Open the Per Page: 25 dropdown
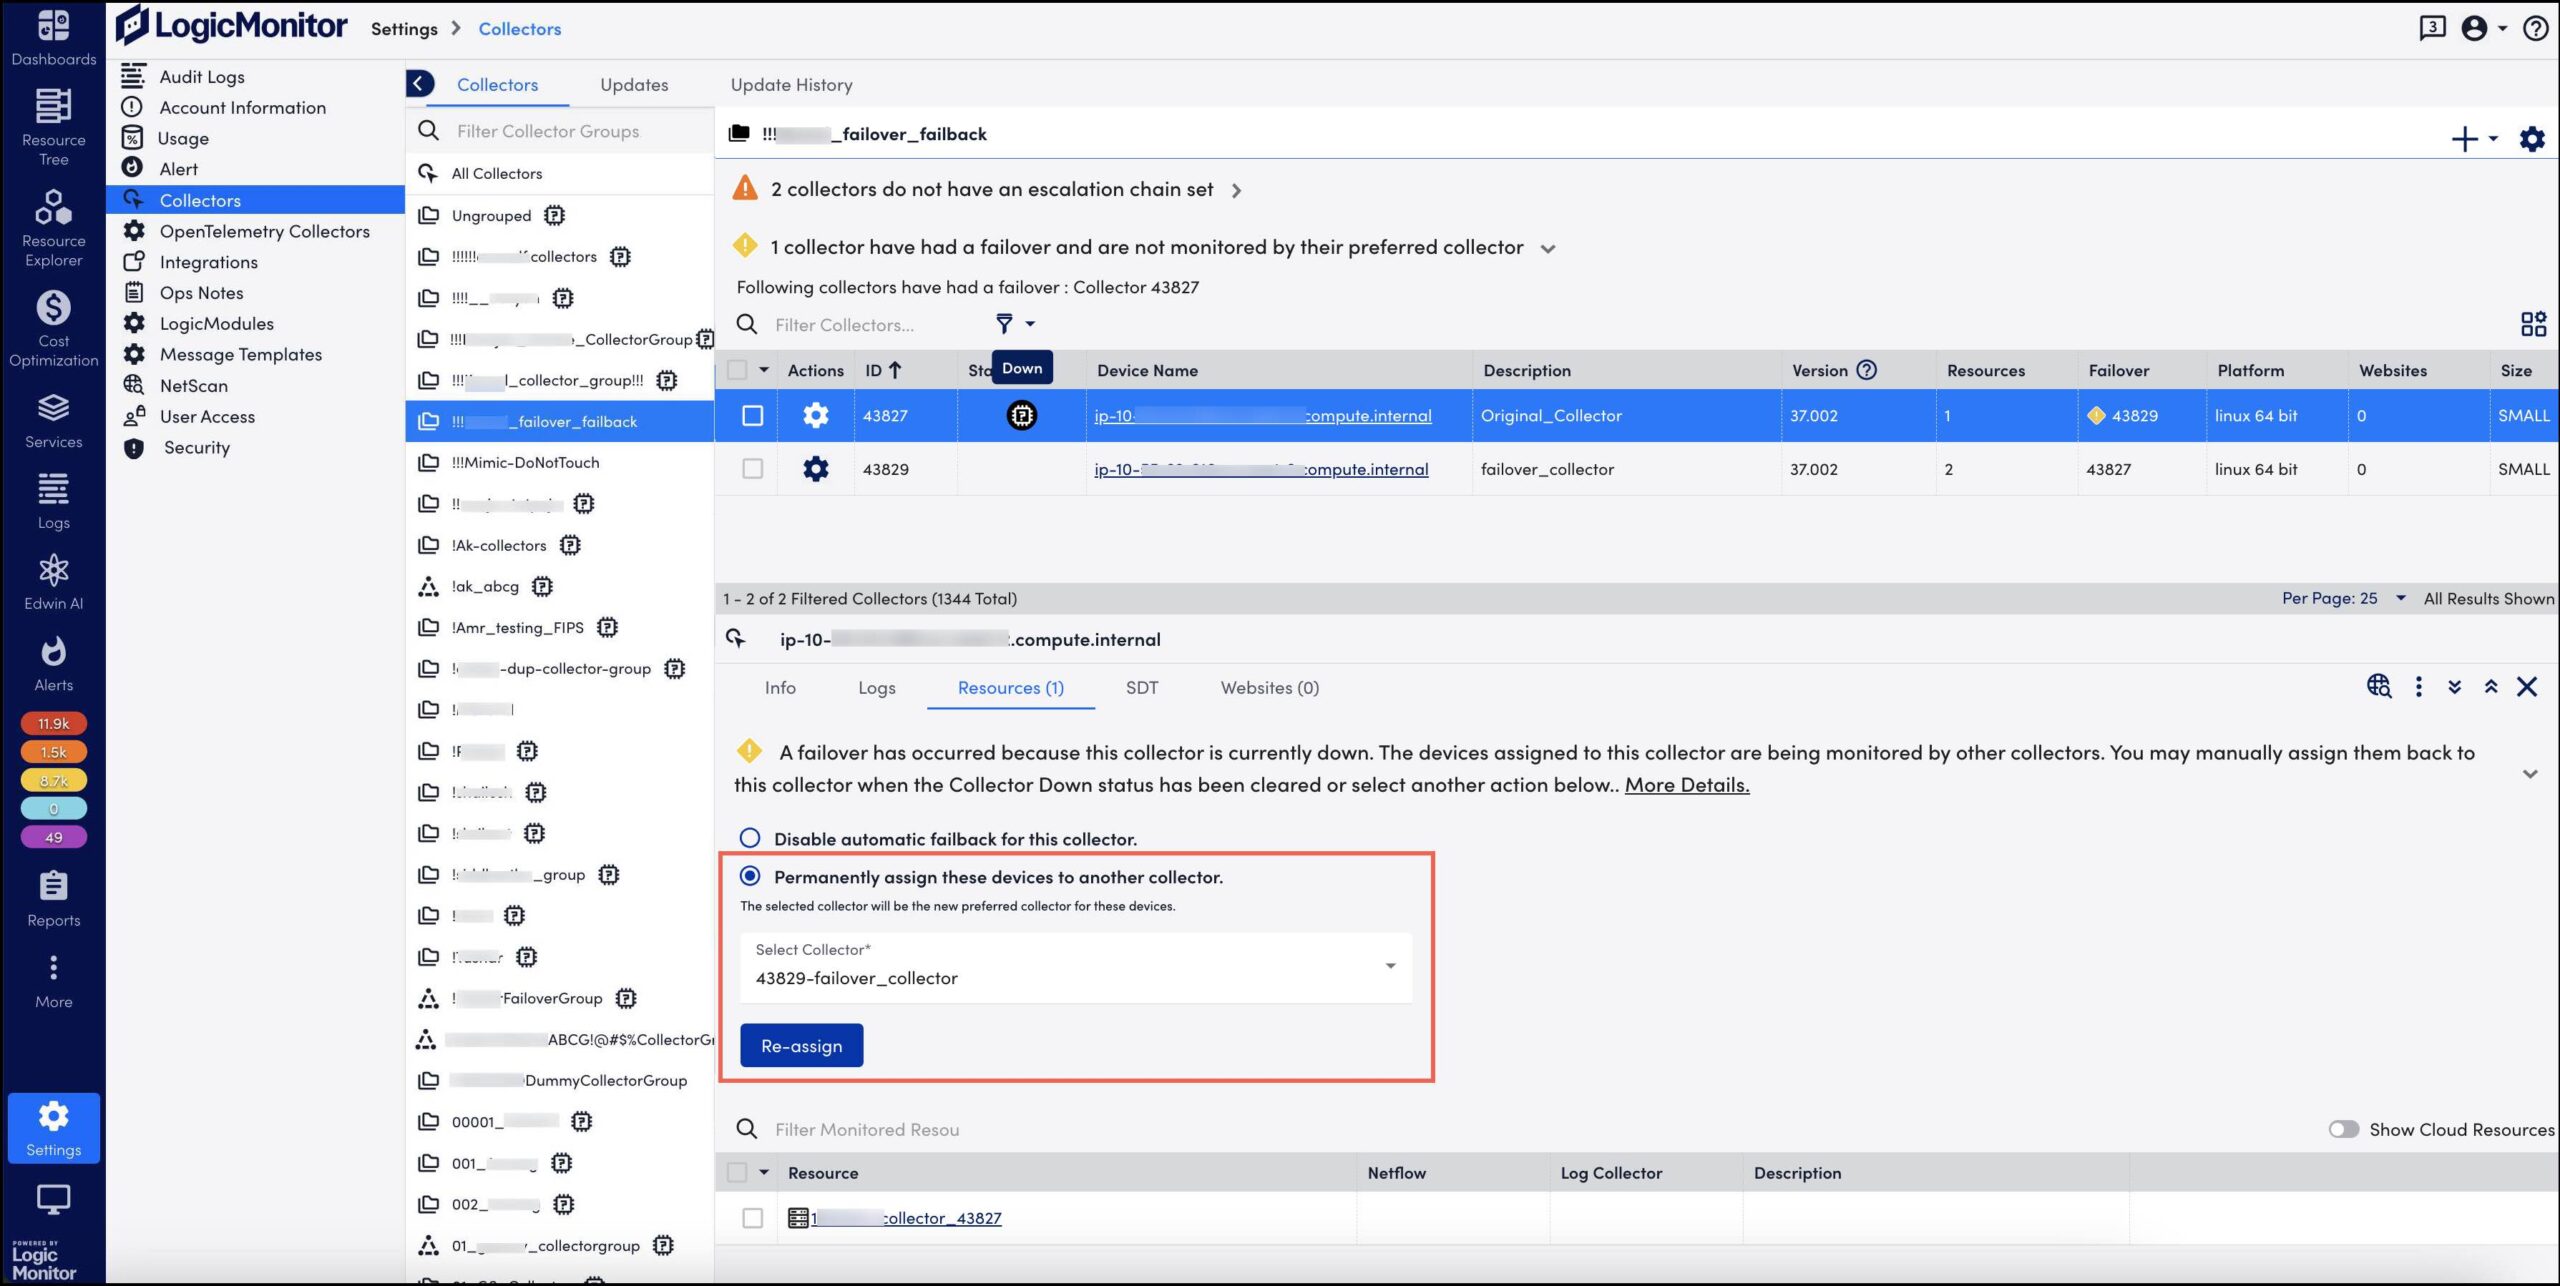The width and height of the screenshot is (2560, 1286). coord(2342,598)
